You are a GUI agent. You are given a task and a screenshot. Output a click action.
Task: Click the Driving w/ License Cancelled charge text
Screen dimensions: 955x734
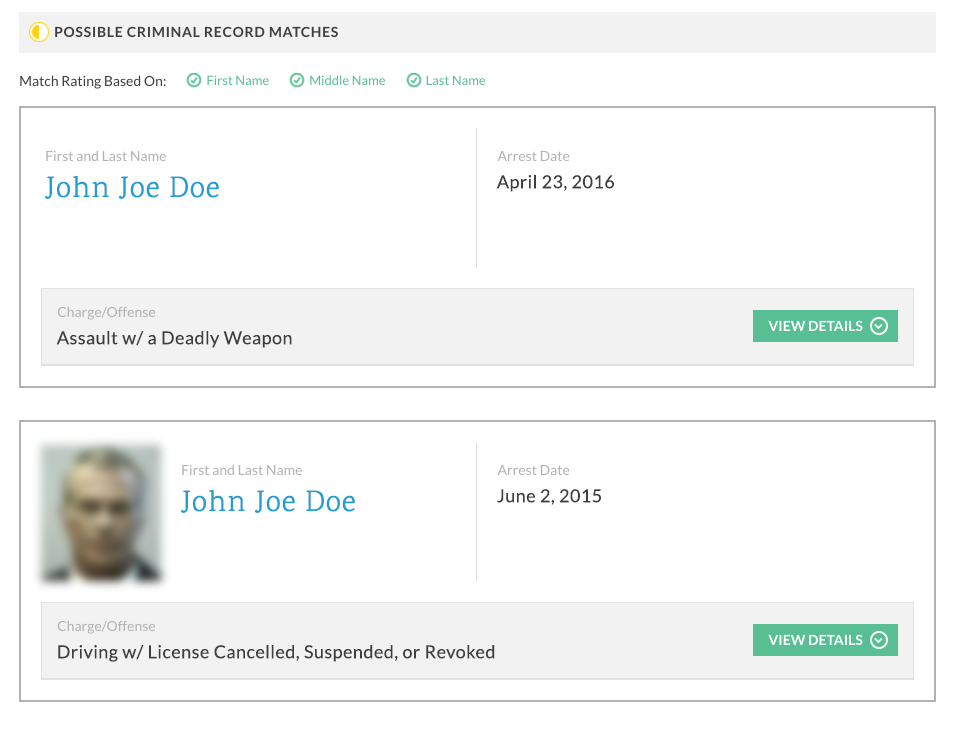point(276,652)
